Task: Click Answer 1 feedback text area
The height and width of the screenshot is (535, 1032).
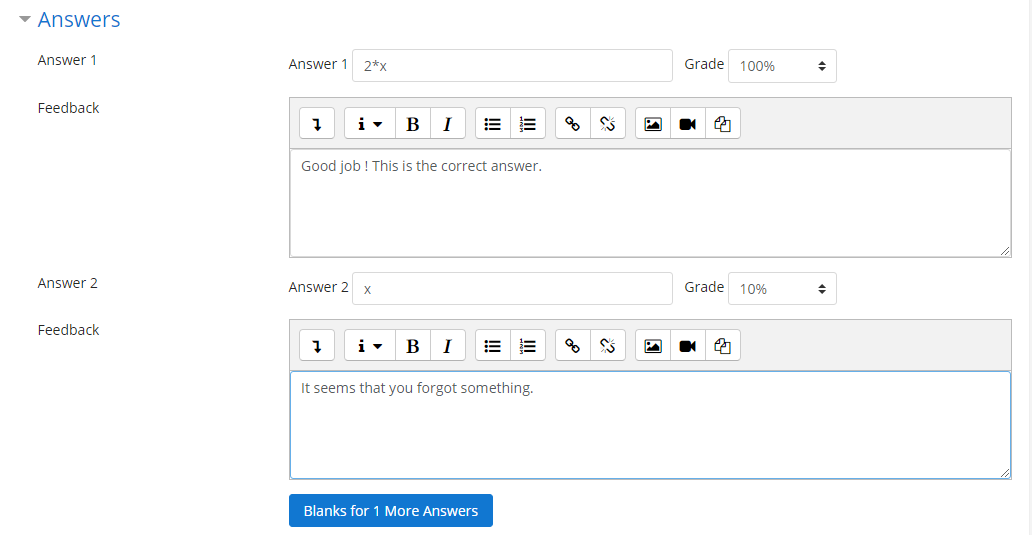Action: 650,203
